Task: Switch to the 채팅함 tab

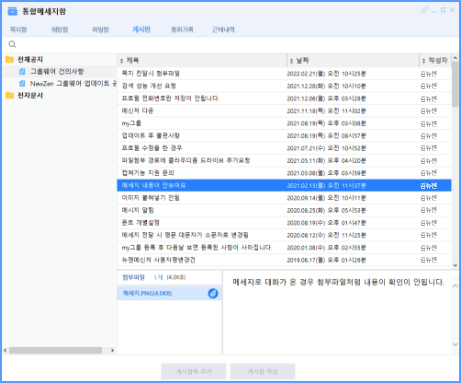Action: (x=59, y=29)
